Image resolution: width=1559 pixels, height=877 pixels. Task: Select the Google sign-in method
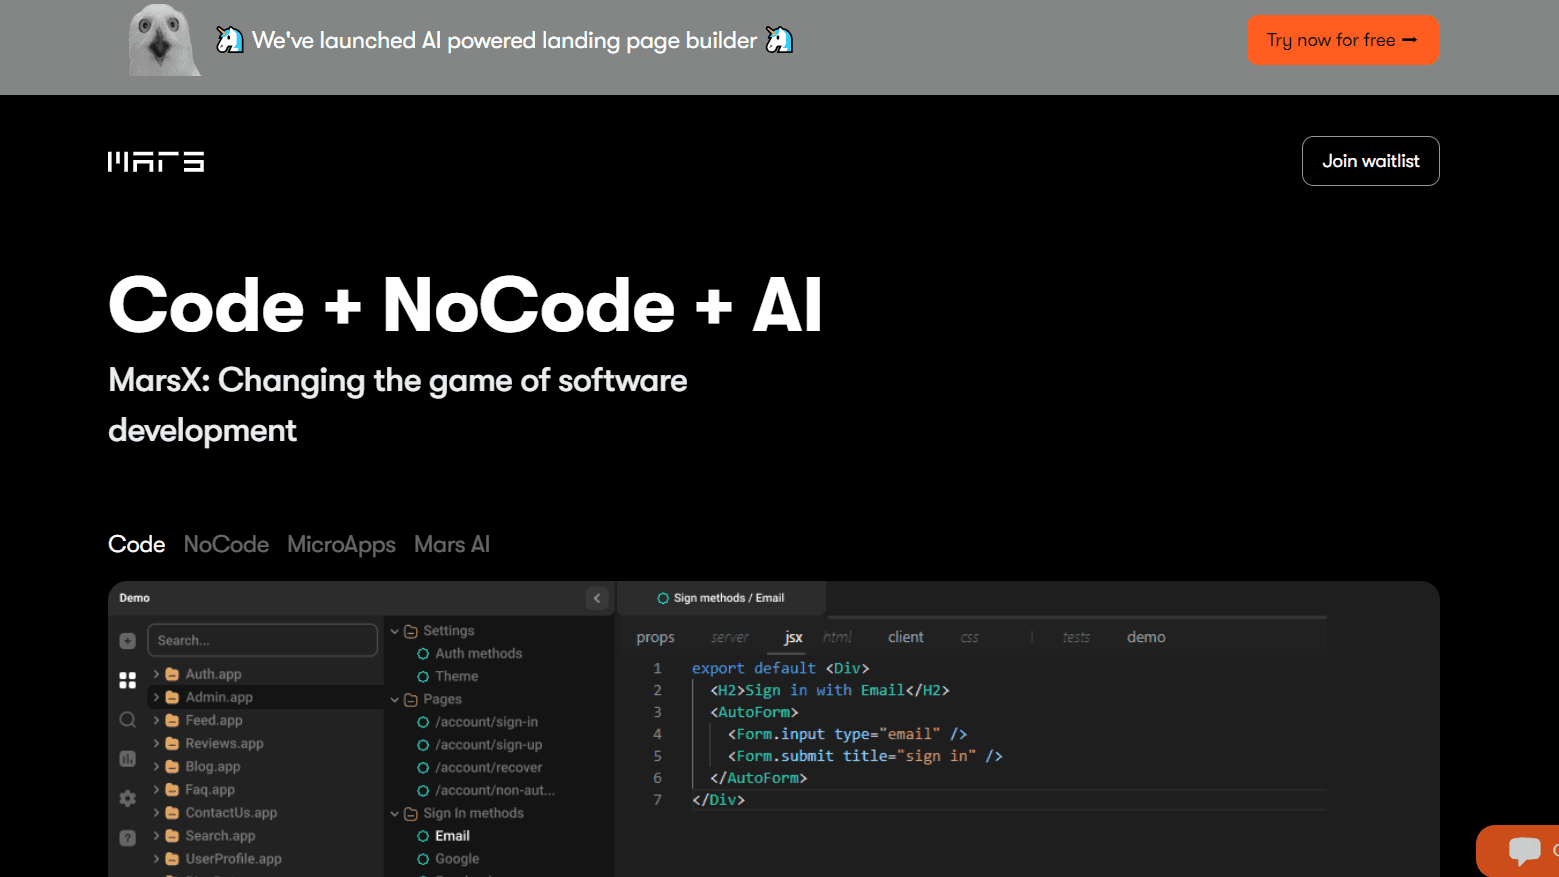click(x=456, y=858)
